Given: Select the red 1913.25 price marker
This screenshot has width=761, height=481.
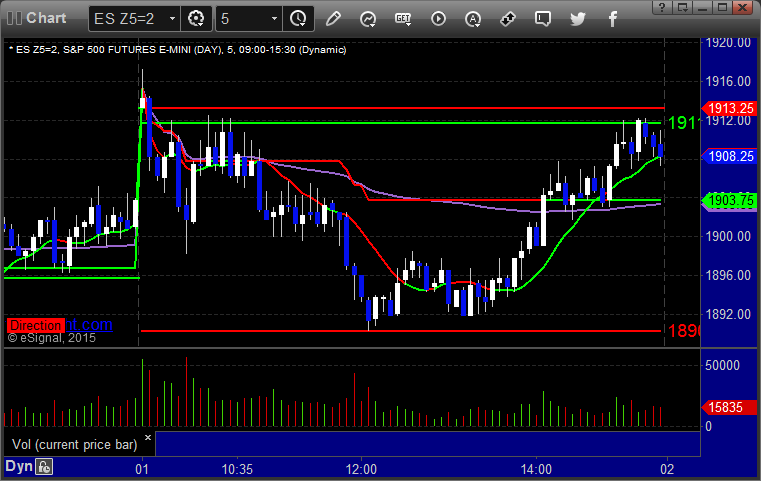Looking at the screenshot, I should (x=729, y=108).
